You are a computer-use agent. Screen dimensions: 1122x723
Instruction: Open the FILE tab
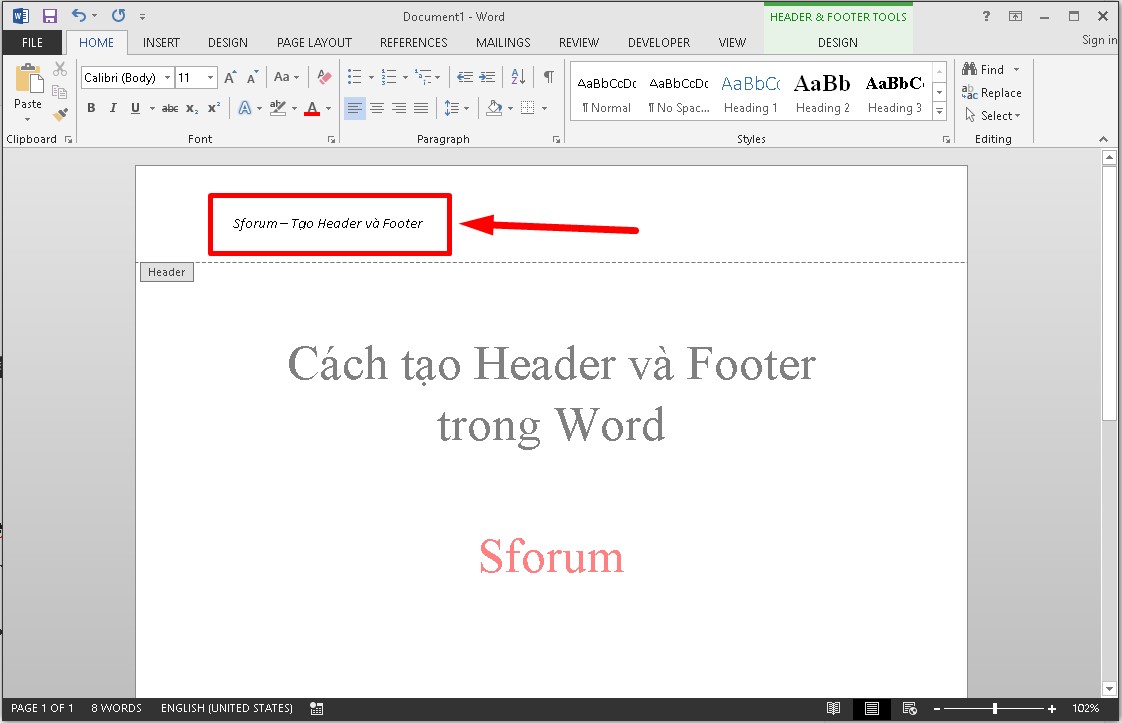coord(32,42)
